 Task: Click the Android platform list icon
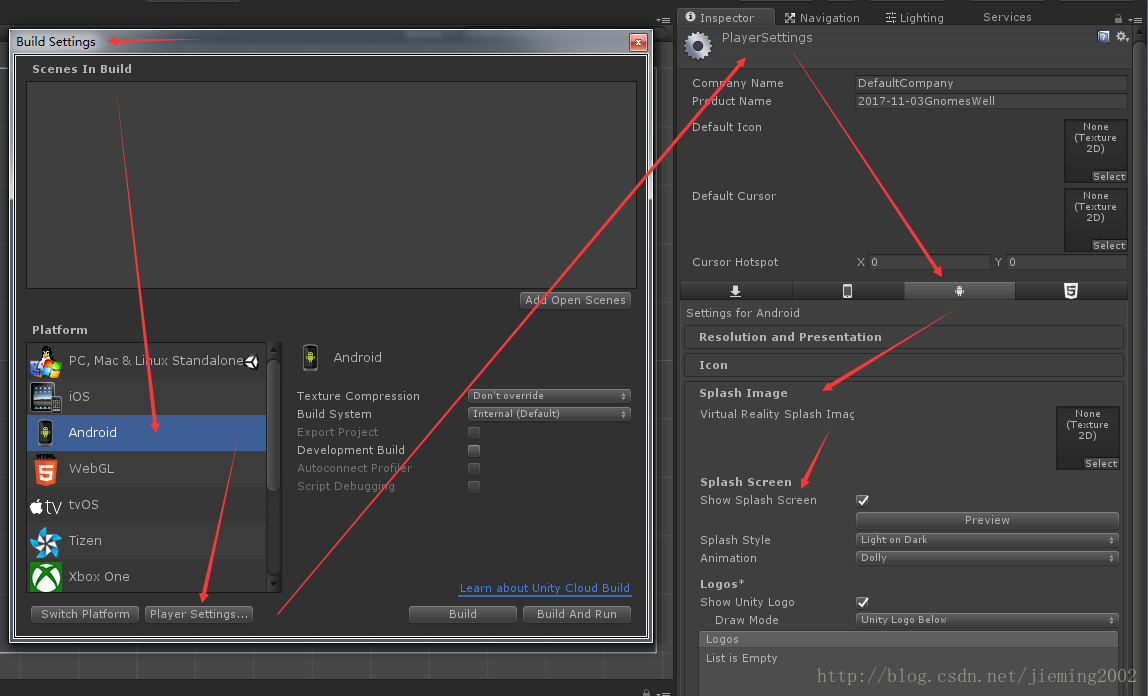[x=45, y=433]
